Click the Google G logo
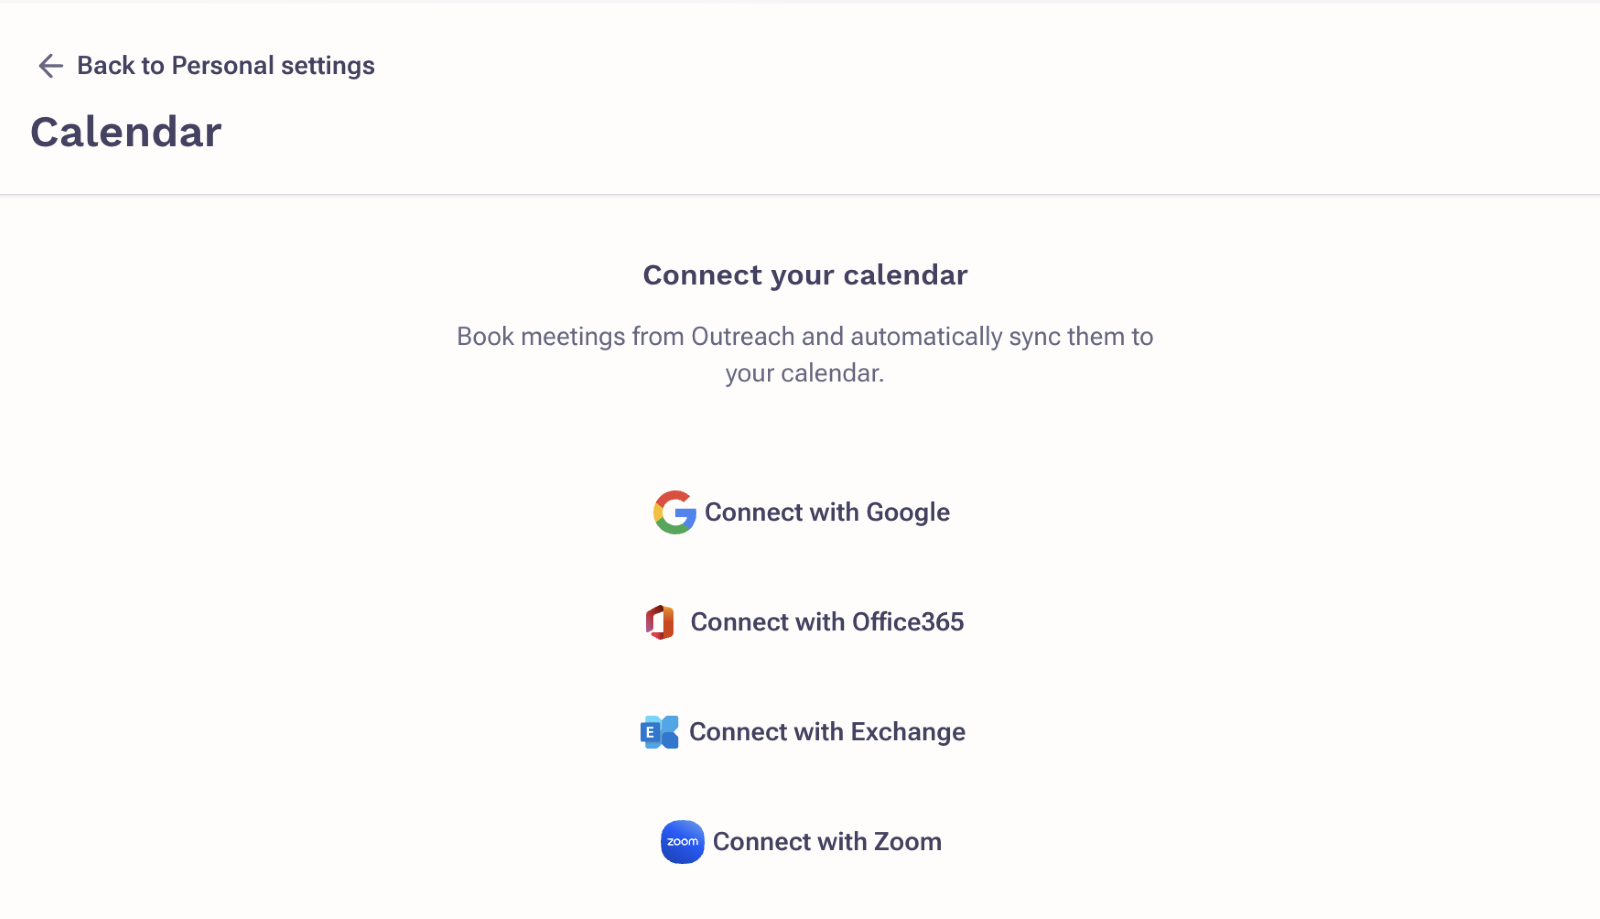 [675, 512]
